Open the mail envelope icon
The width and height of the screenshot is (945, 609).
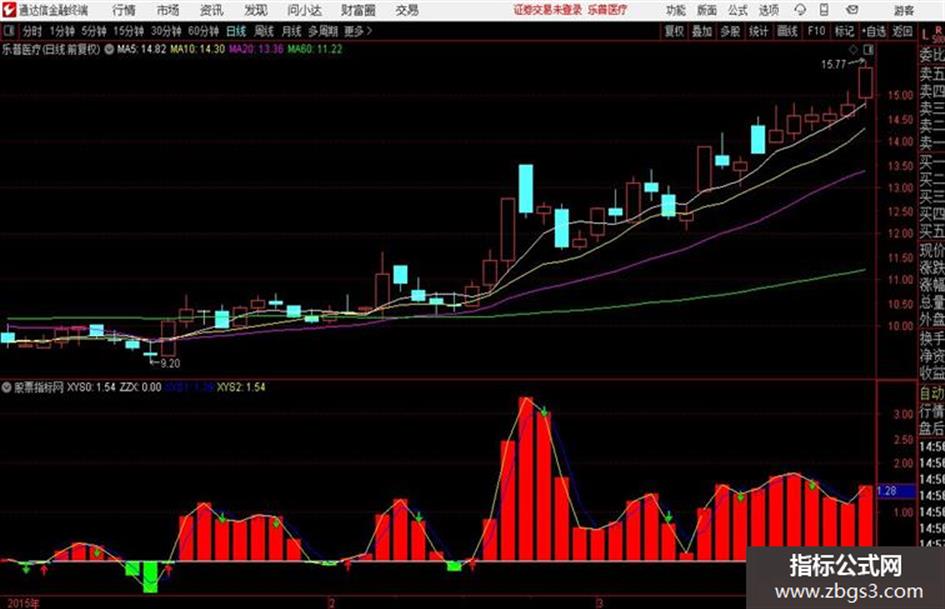pyautogui.click(x=852, y=10)
